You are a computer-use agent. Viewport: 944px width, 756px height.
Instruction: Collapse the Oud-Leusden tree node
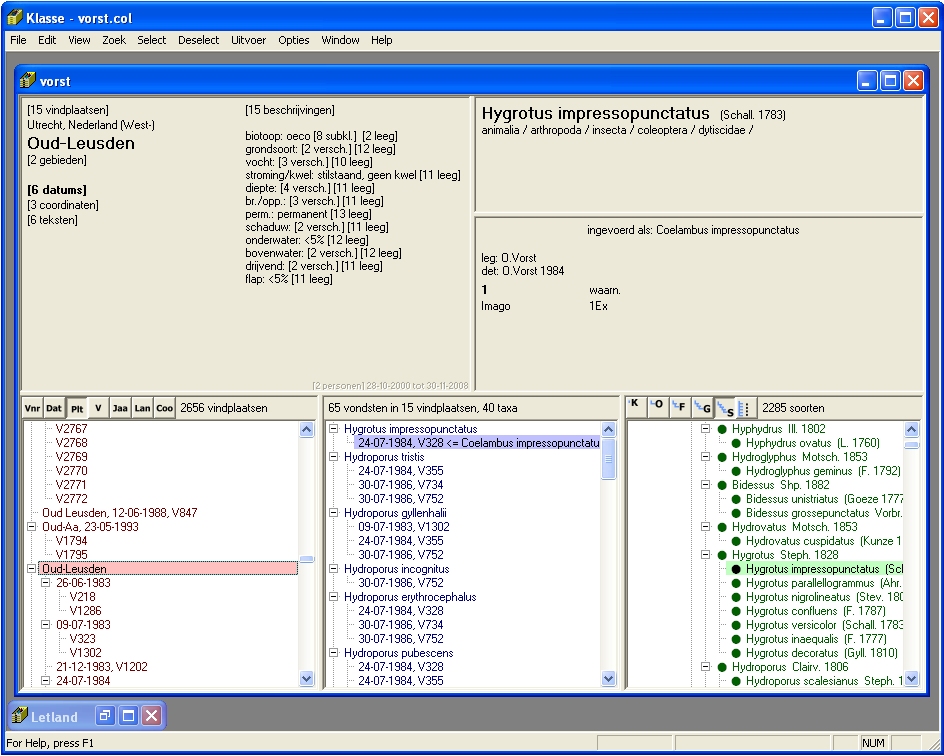pos(33,569)
